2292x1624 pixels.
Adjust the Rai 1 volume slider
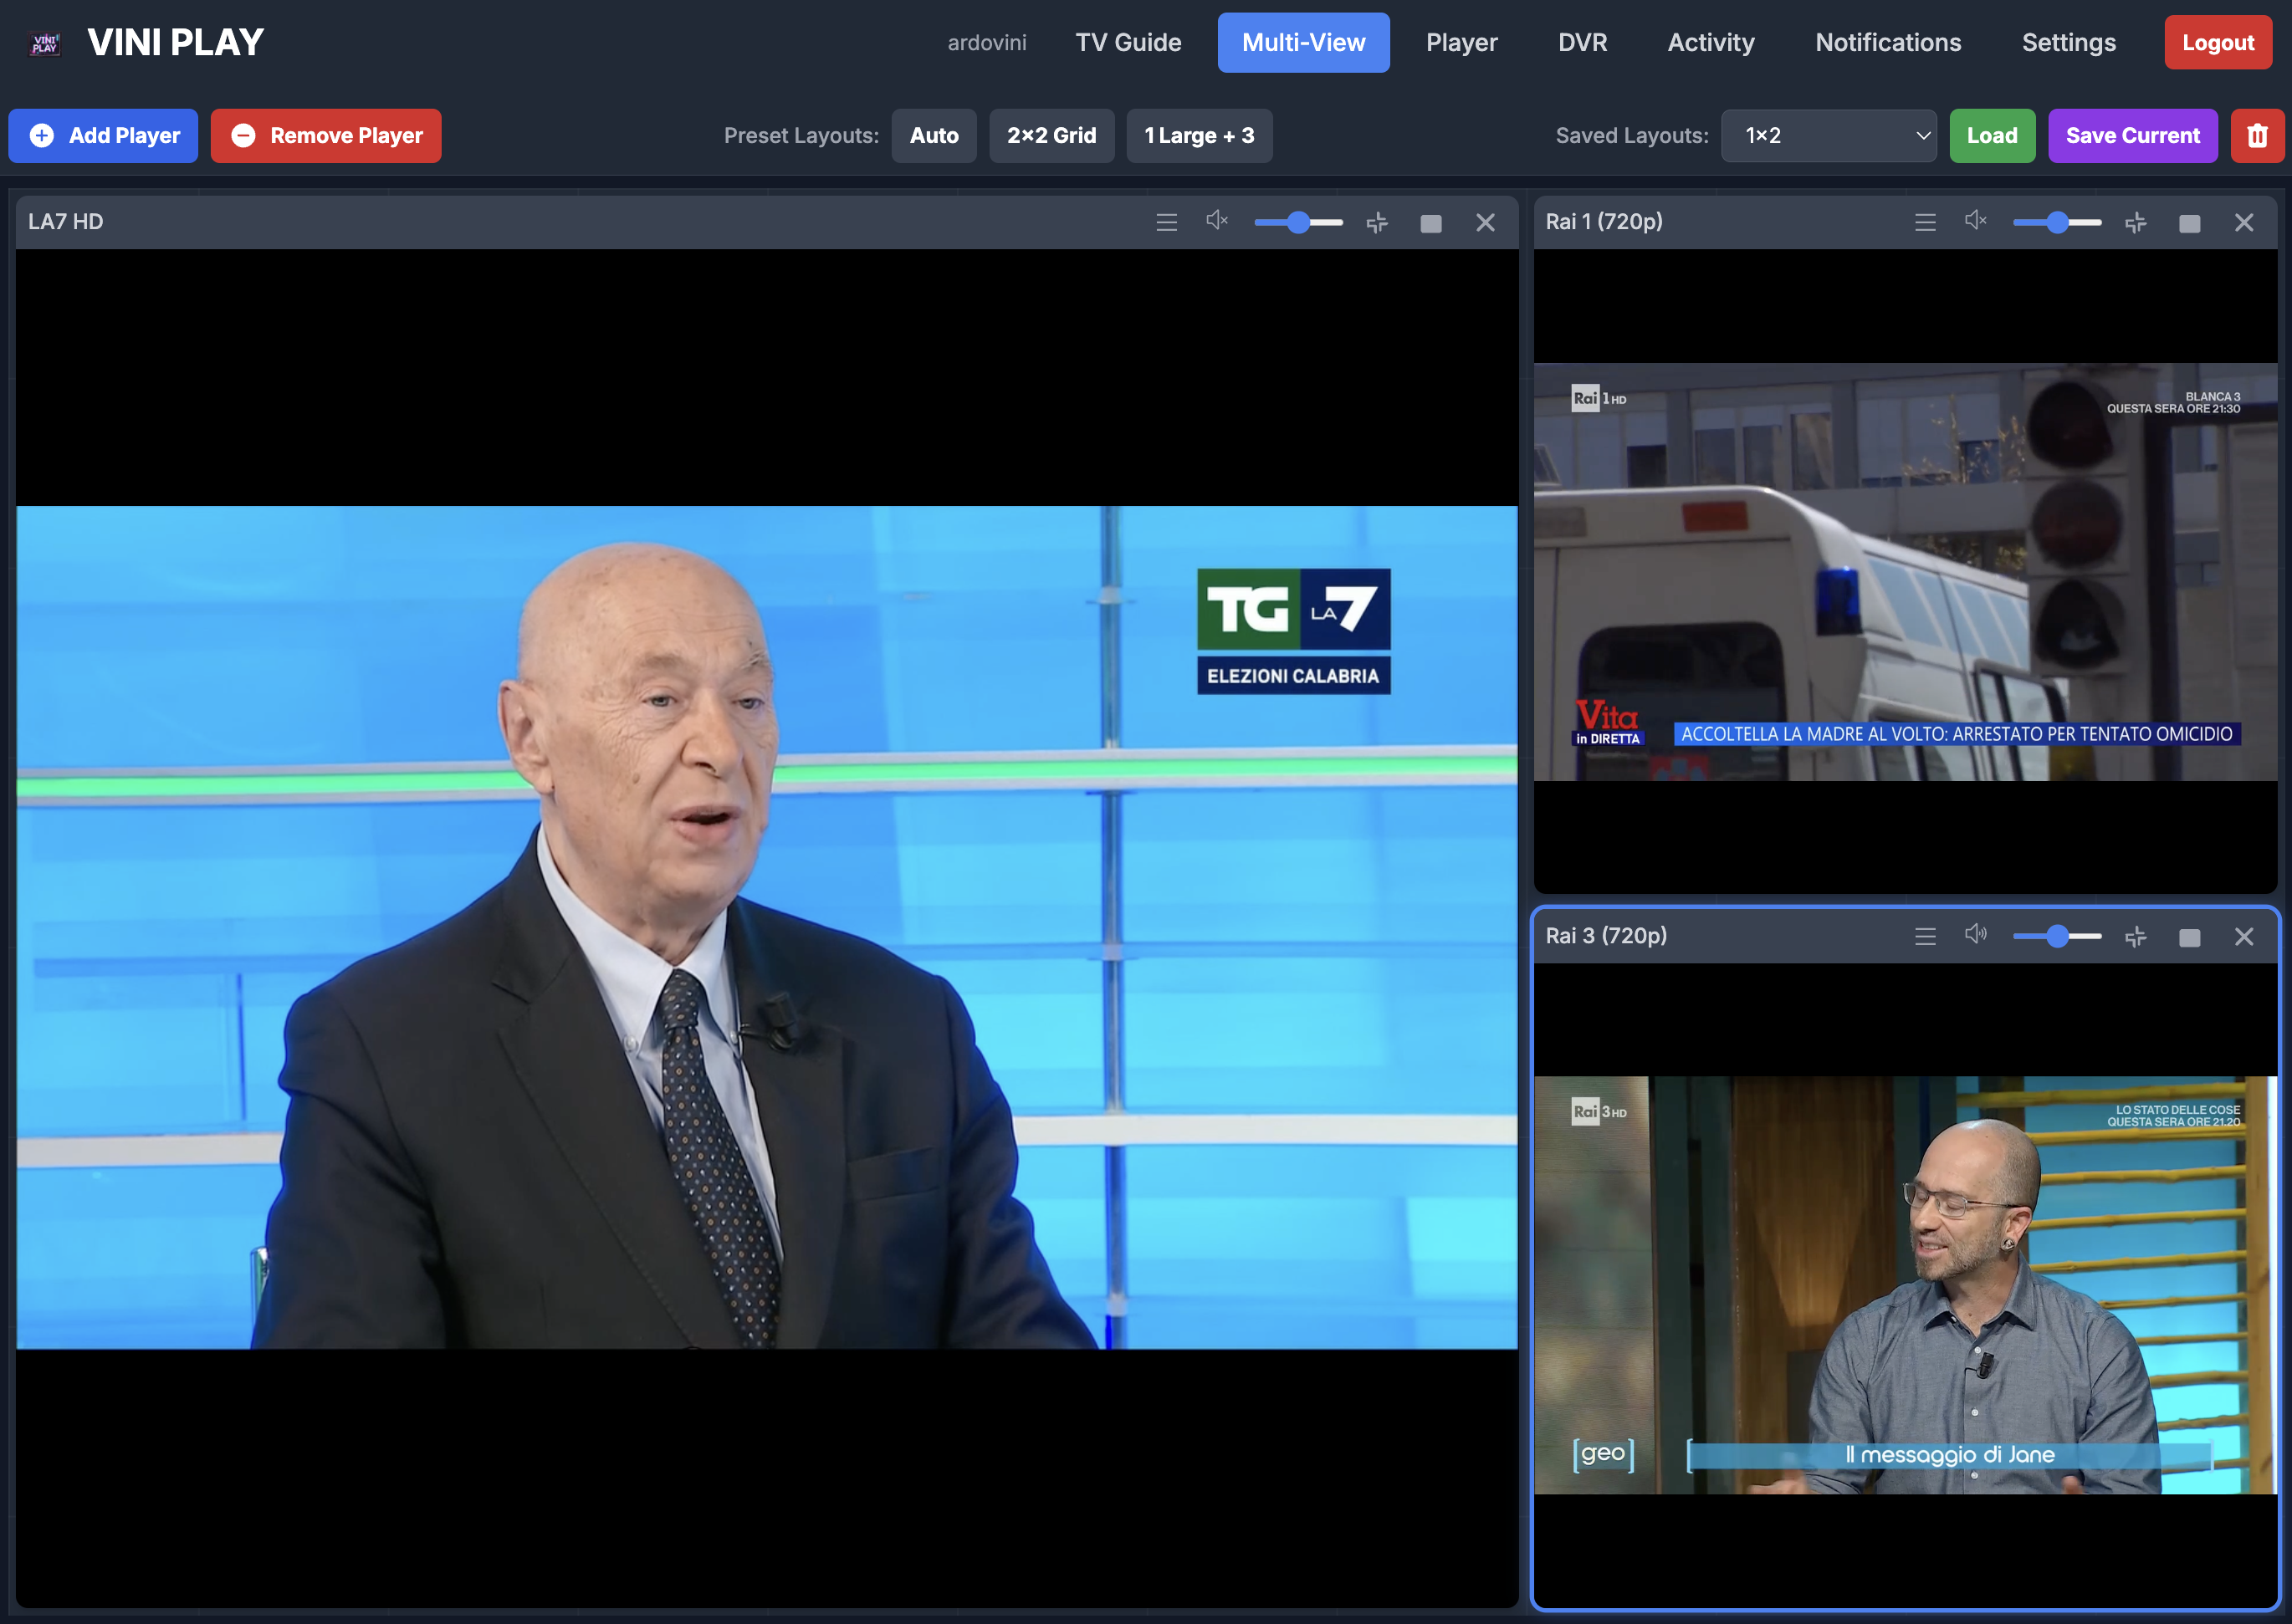(2057, 223)
